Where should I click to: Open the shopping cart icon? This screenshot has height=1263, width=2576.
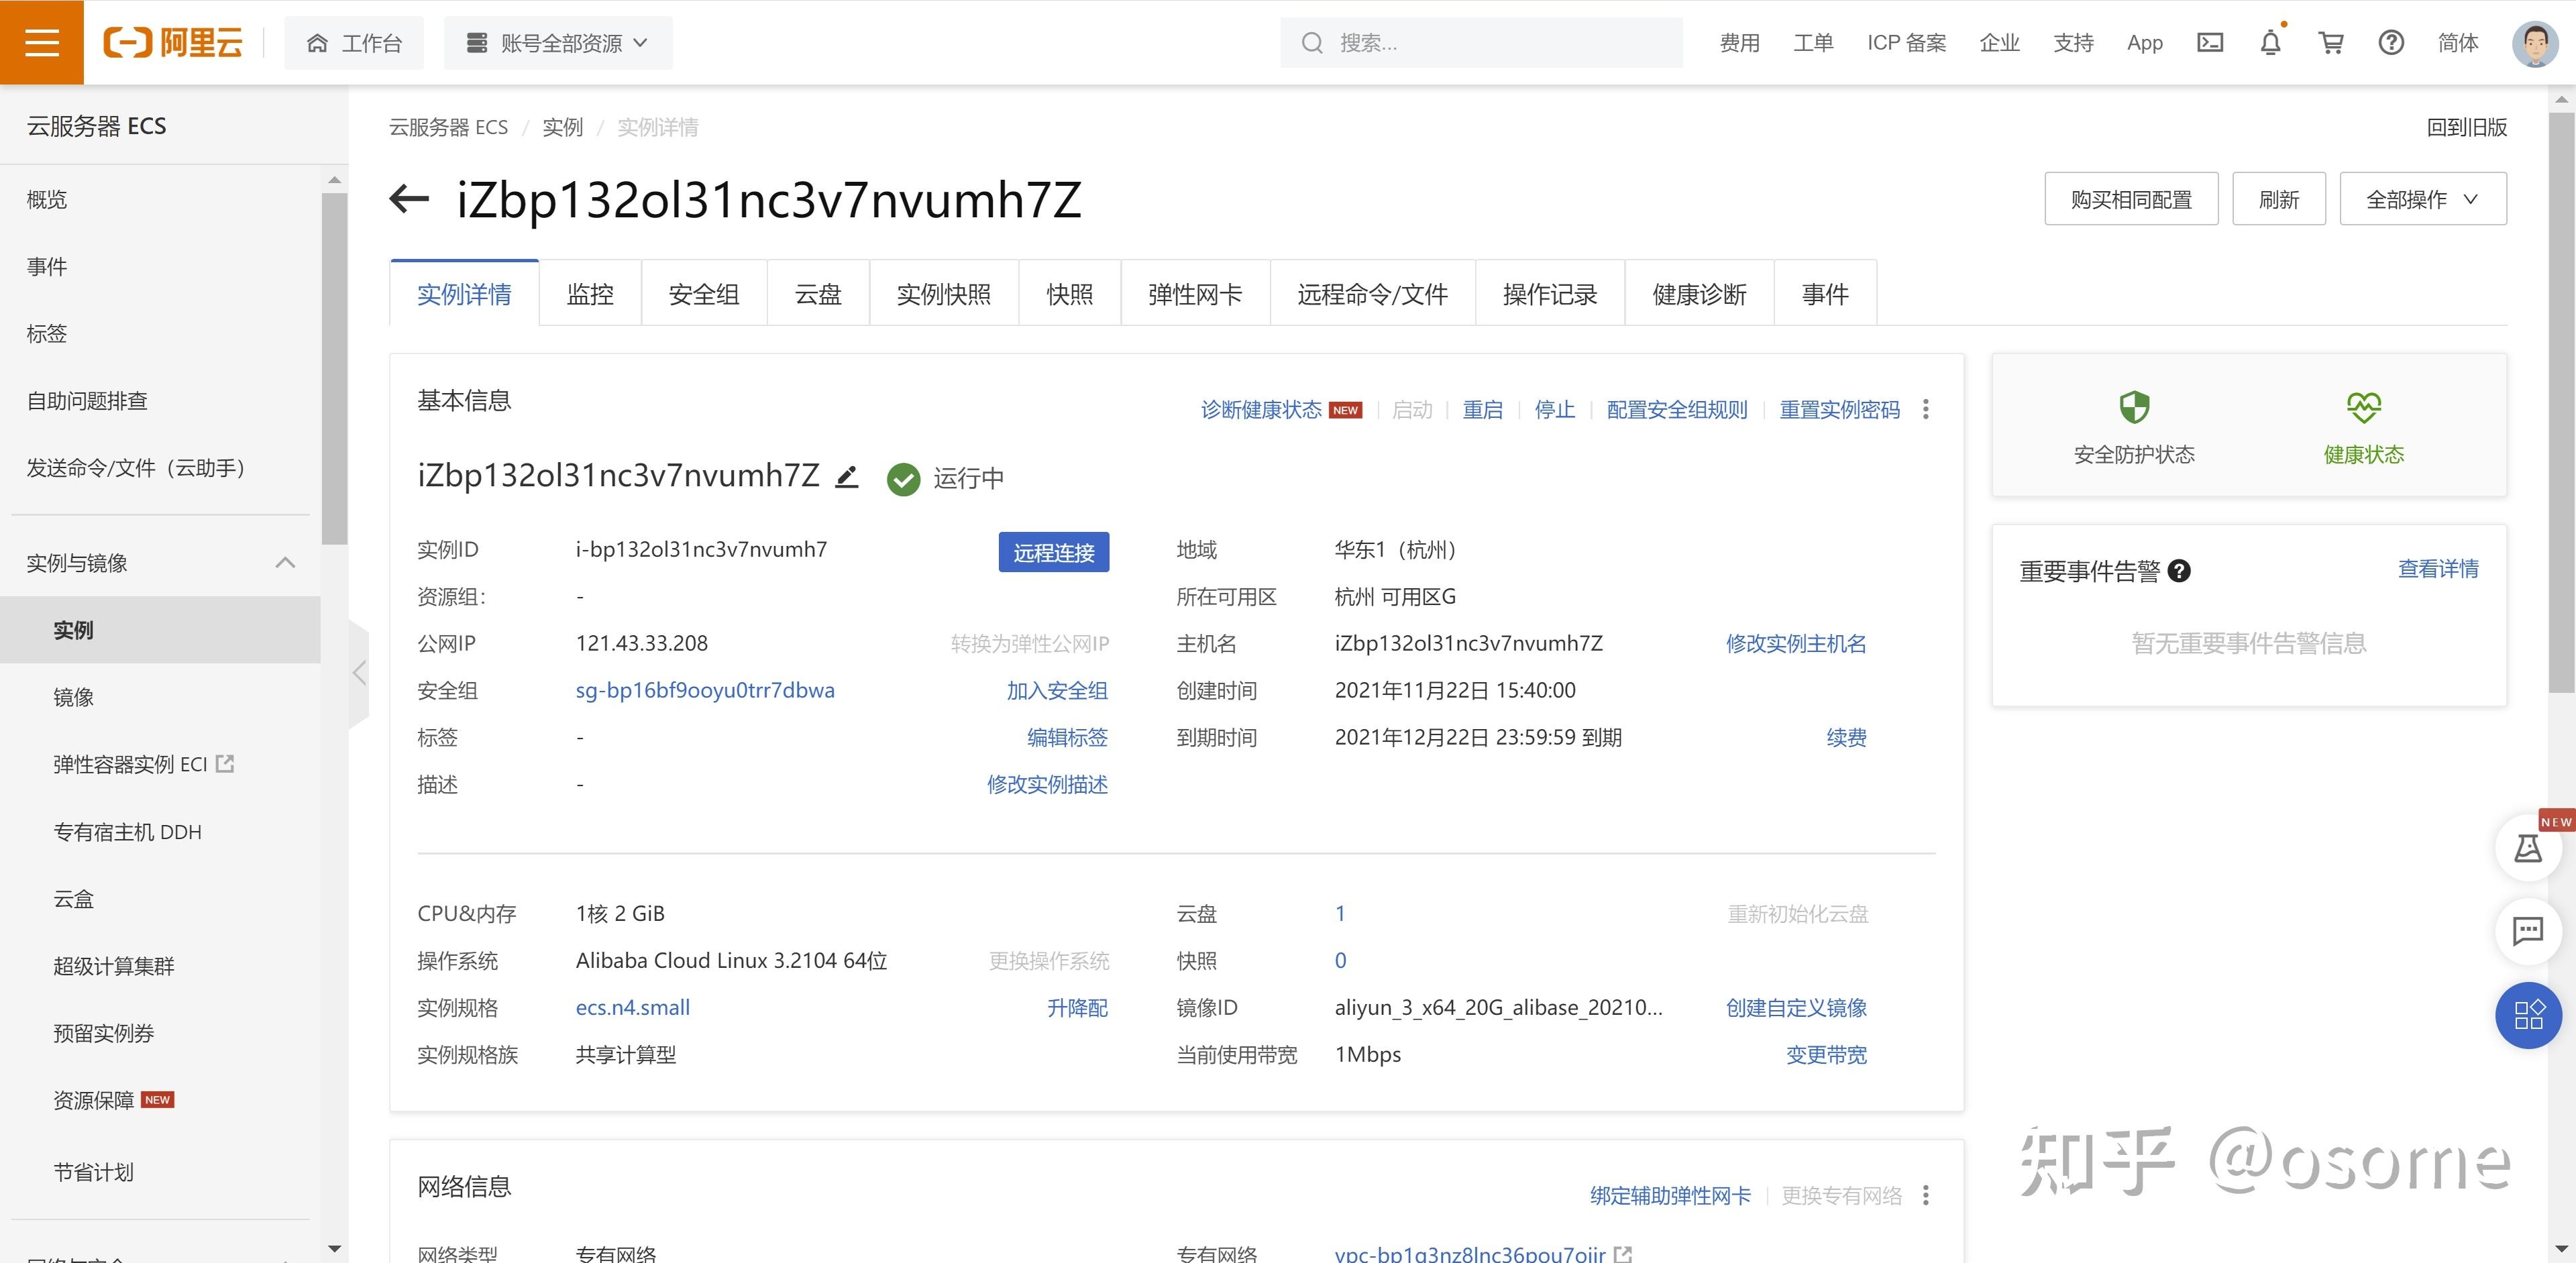click(x=2330, y=42)
